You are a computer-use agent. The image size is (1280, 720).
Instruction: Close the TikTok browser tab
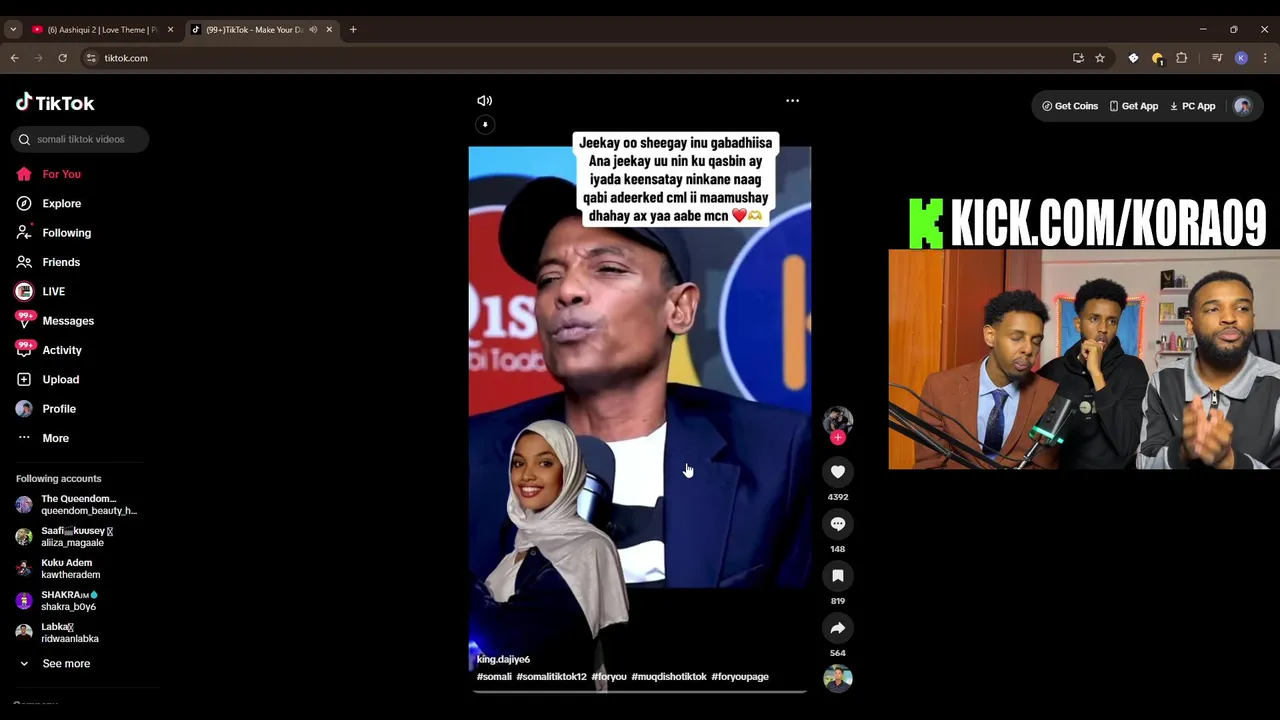[329, 30]
